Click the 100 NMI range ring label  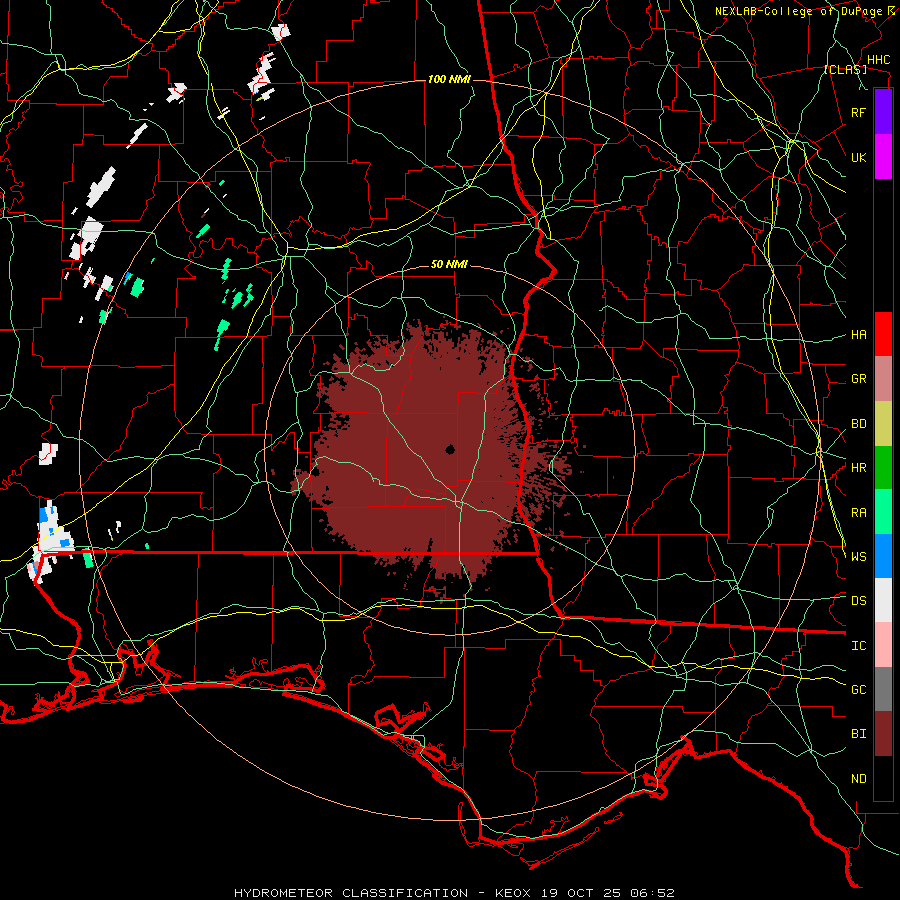coord(449,79)
